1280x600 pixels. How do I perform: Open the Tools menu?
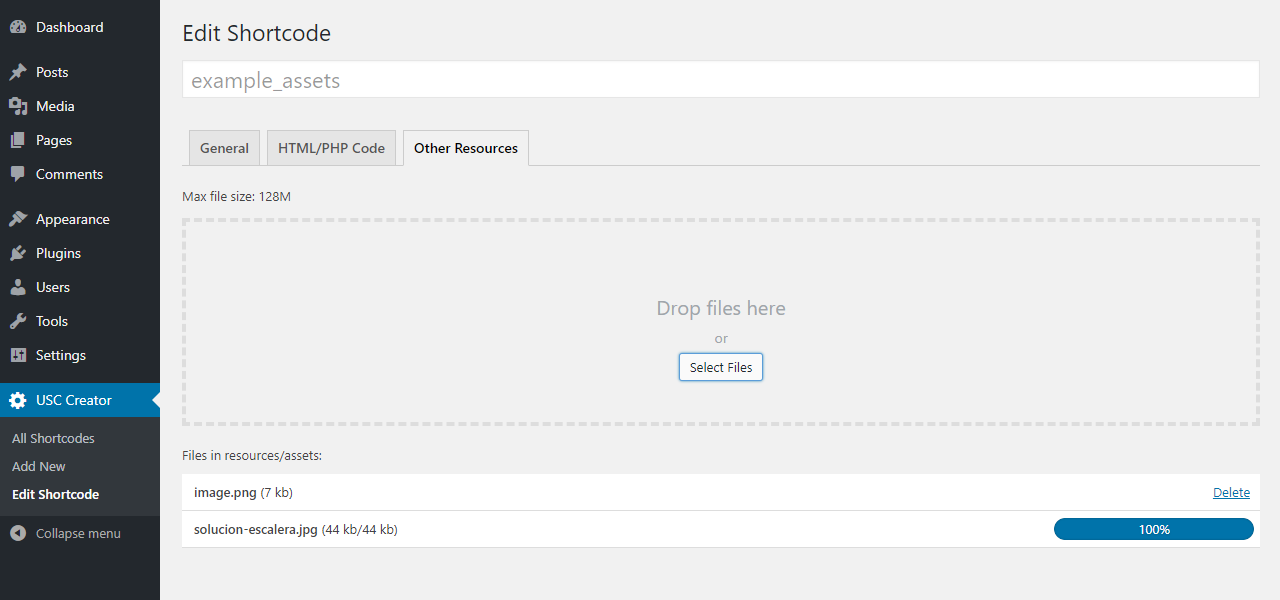pyautogui.click(x=80, y=321)
